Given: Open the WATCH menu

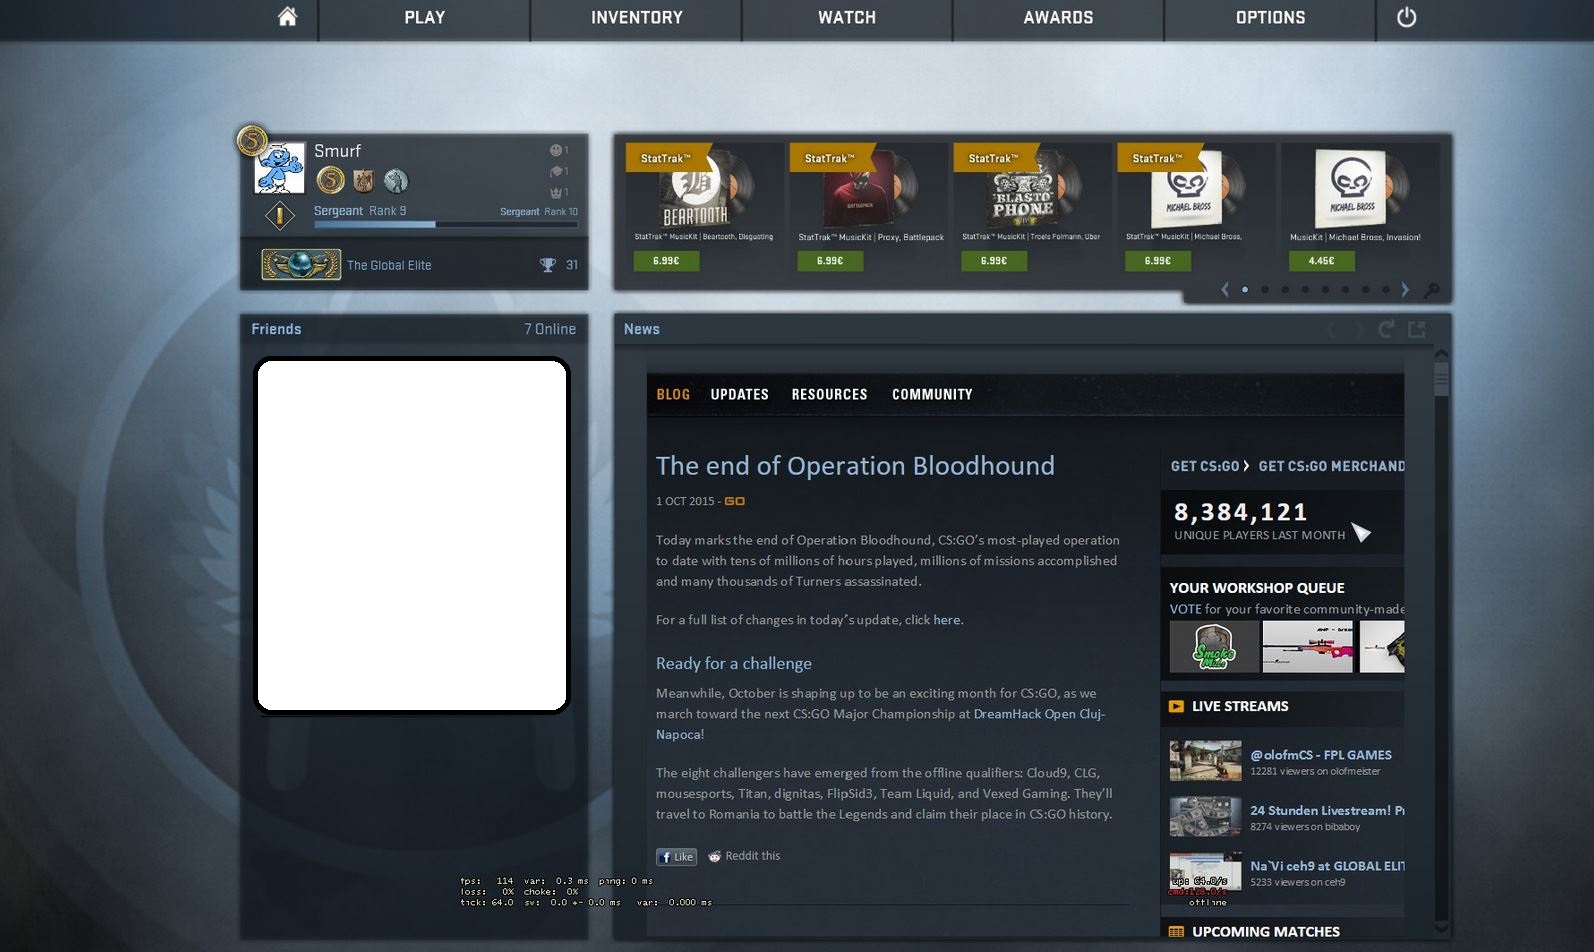Looking at the screenshot, I should click(847, 18).
